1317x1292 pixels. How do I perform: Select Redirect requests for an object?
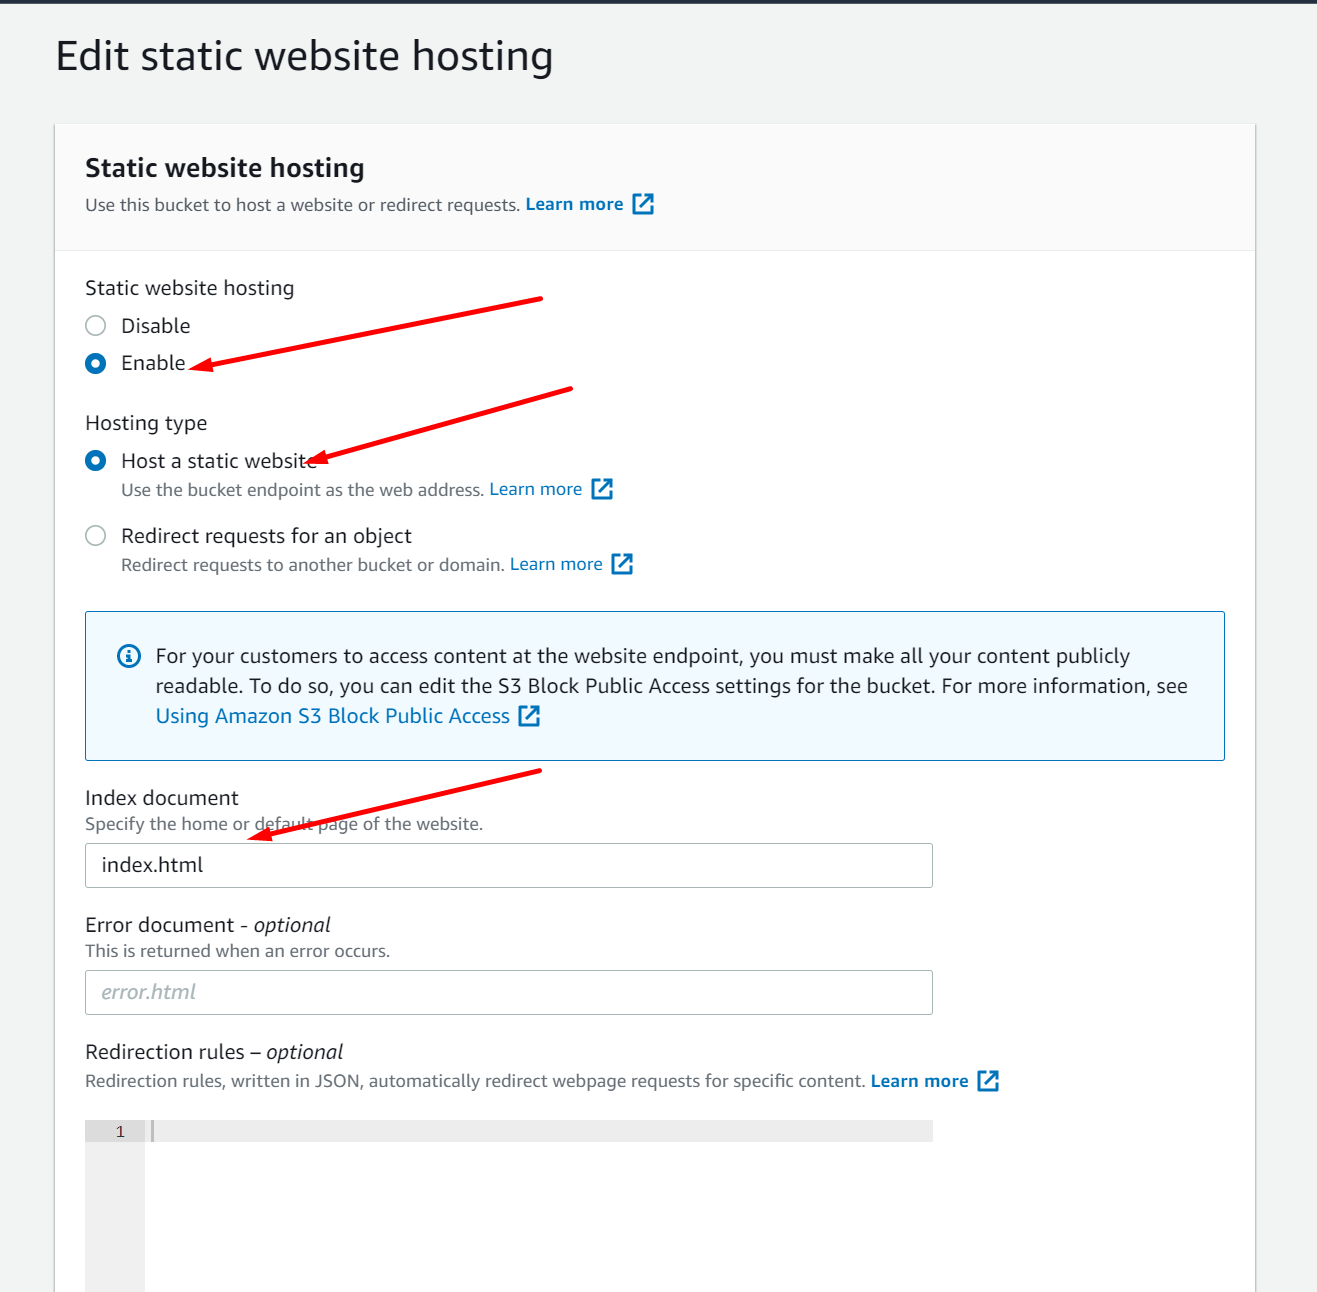(95, 535)
